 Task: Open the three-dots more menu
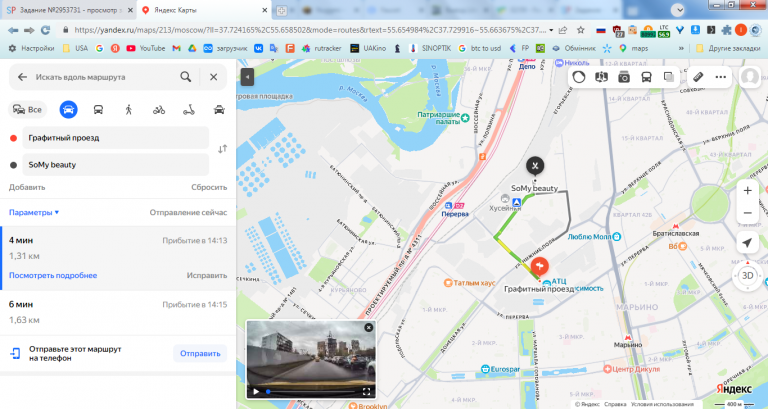pos(720,77)
